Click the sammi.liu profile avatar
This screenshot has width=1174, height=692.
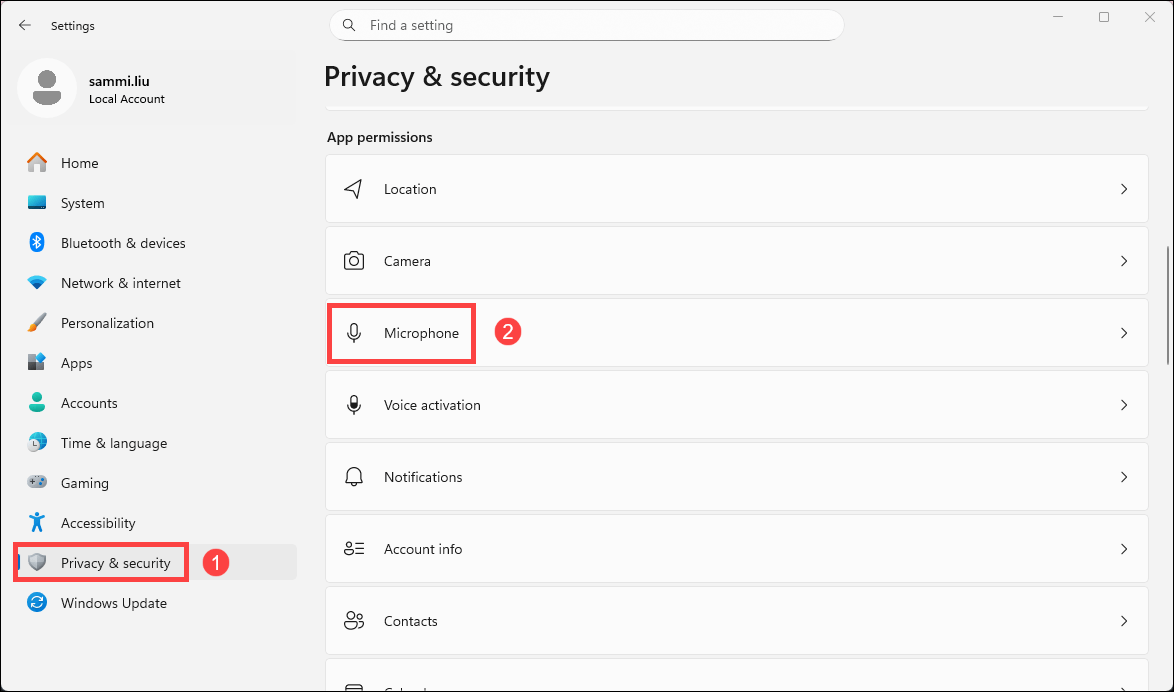coord(46,88)
